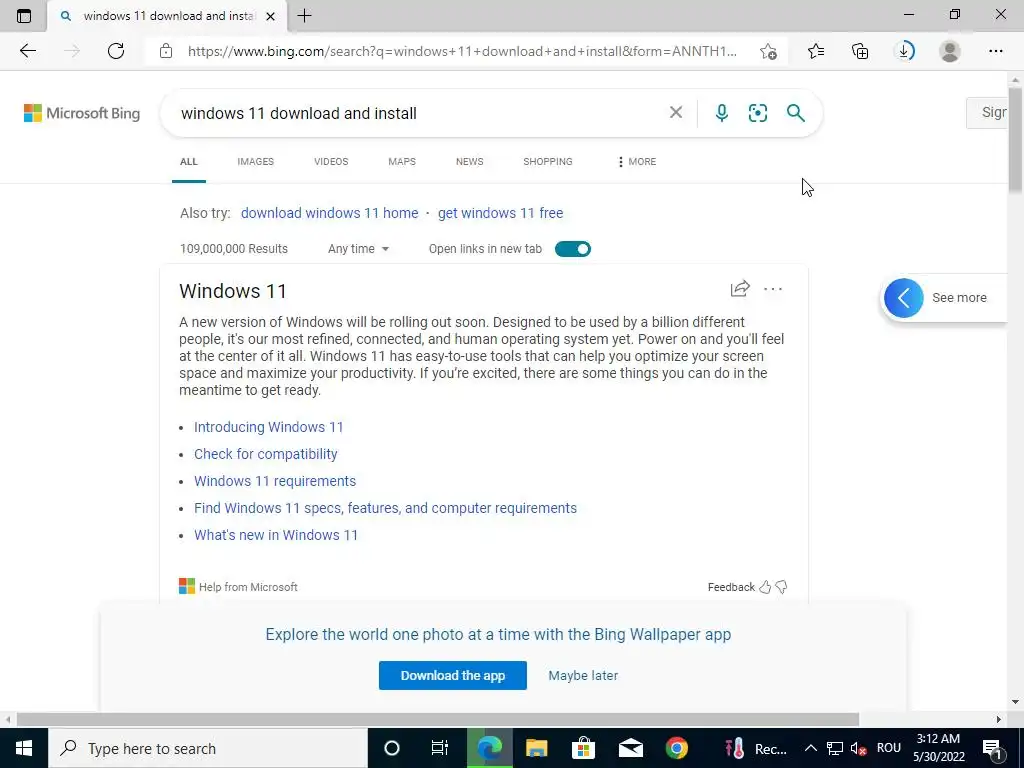This screenshot has height=768, width=1024.
Task: Switch to the IMAGES tab
Action: (x=255, y=162)
